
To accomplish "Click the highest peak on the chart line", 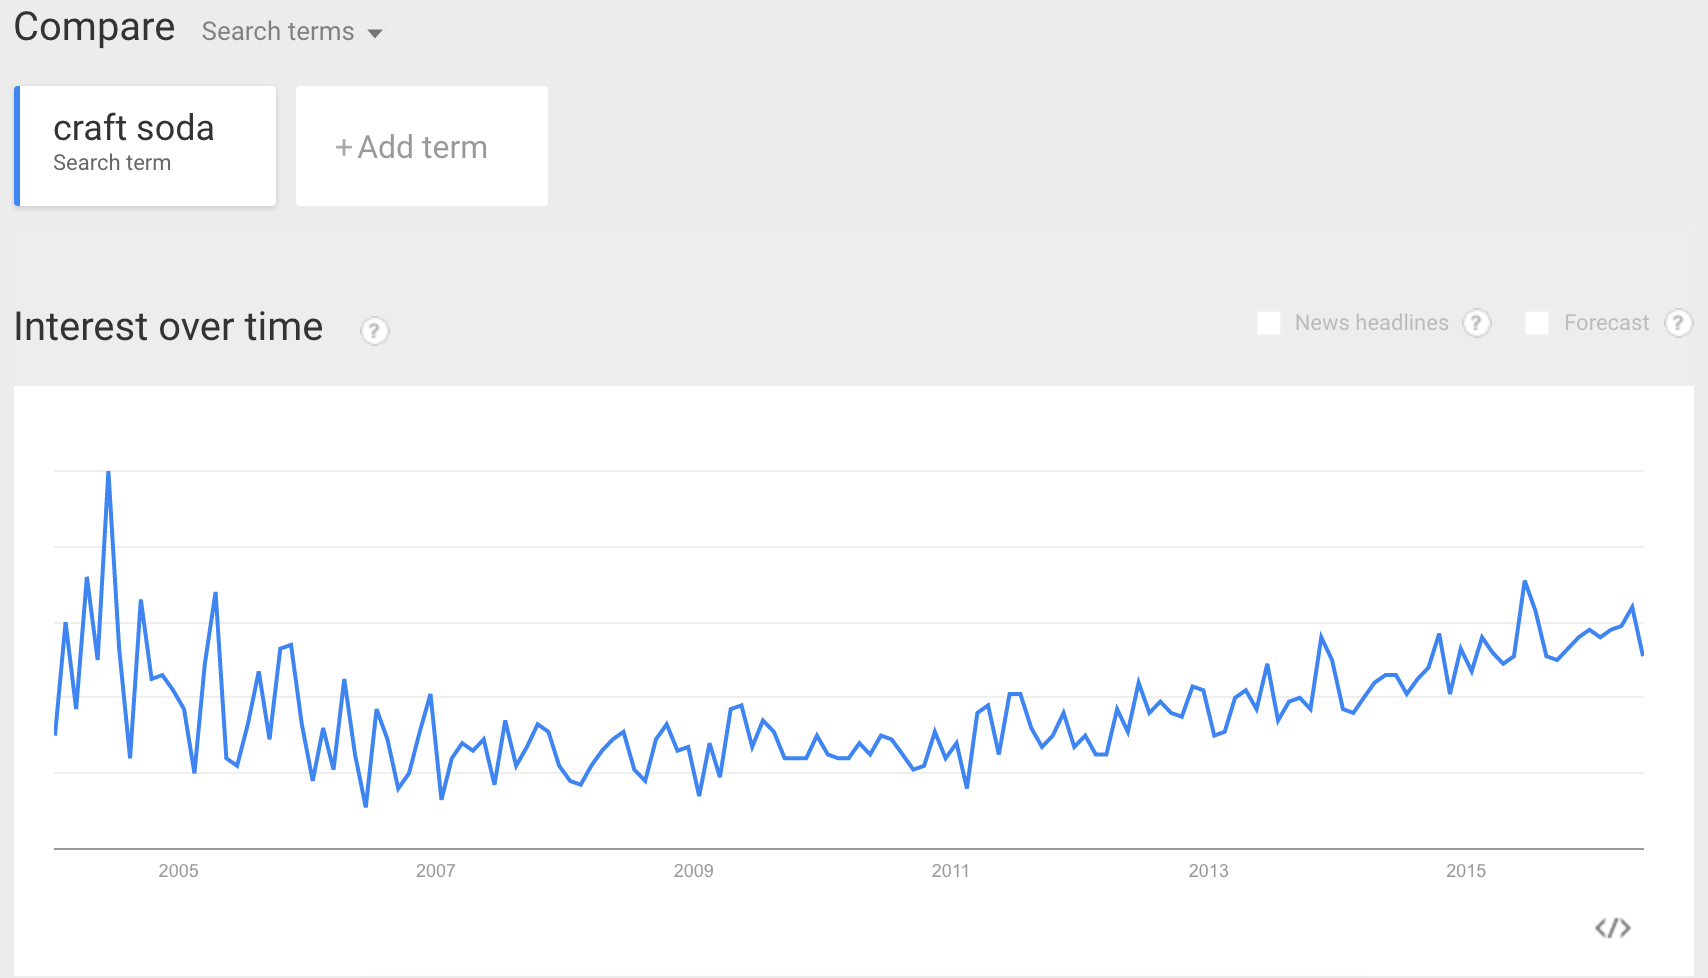I will point(108,472).
